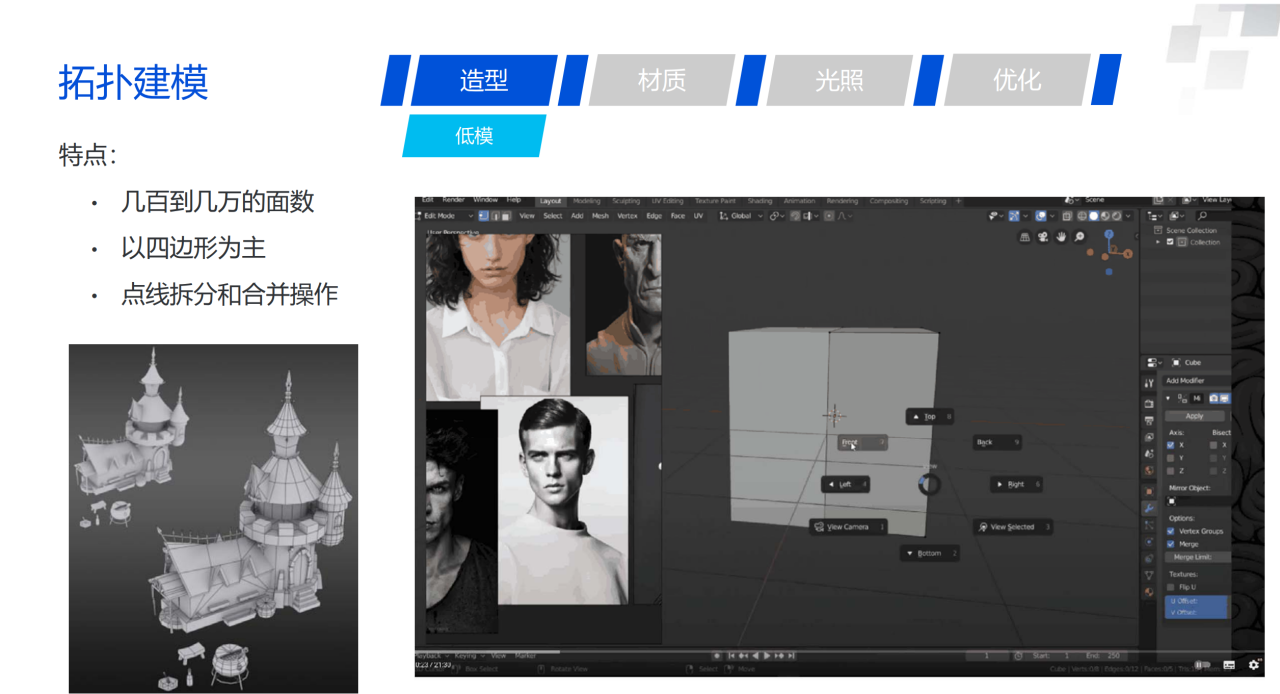Click the play animation button
Viewport: 1280px width, 694px height.
coord(768,656)
